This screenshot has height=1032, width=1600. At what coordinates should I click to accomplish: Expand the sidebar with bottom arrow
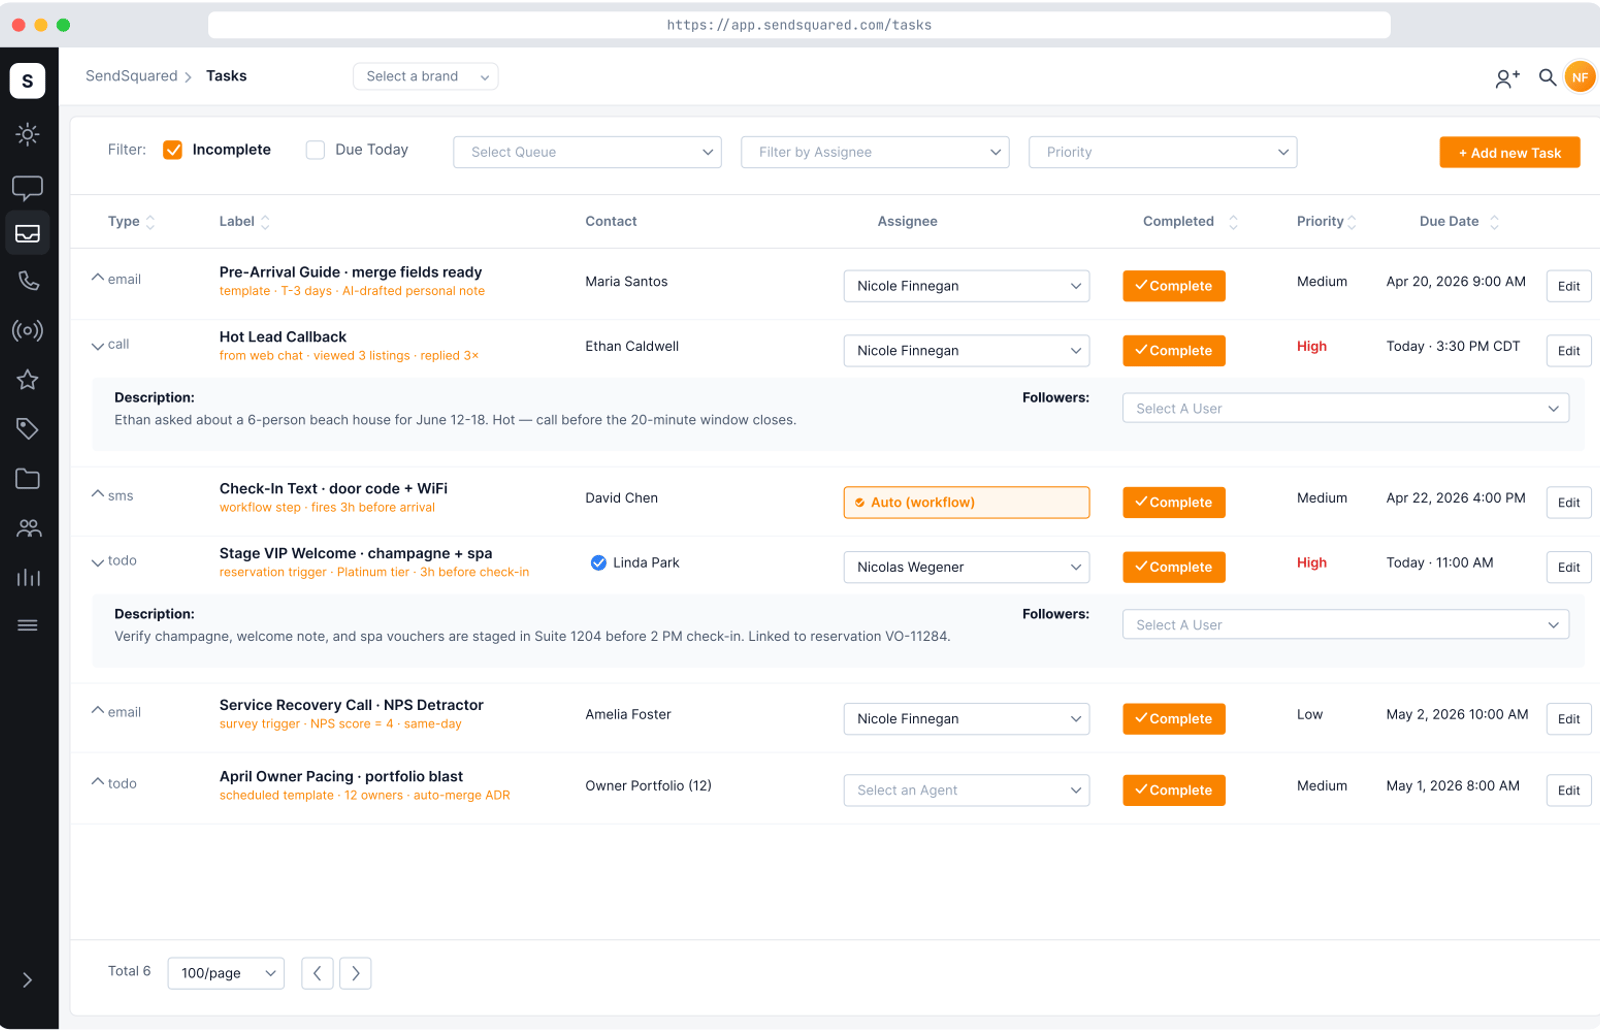click(x=27, y=980)
